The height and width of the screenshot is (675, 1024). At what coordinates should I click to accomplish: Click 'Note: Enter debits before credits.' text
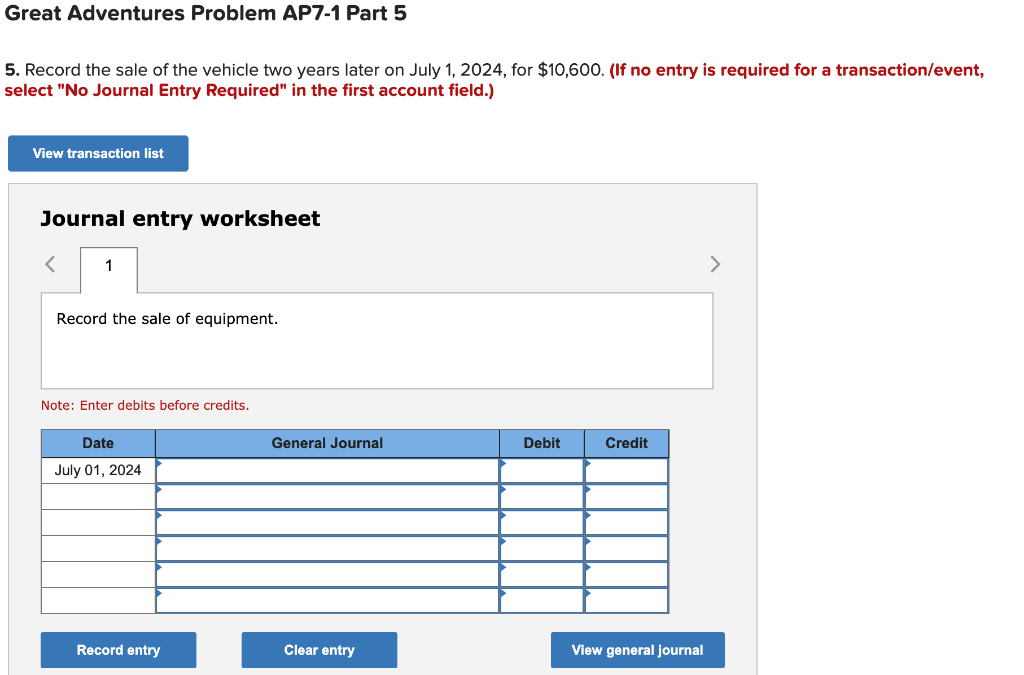[145, 405]
